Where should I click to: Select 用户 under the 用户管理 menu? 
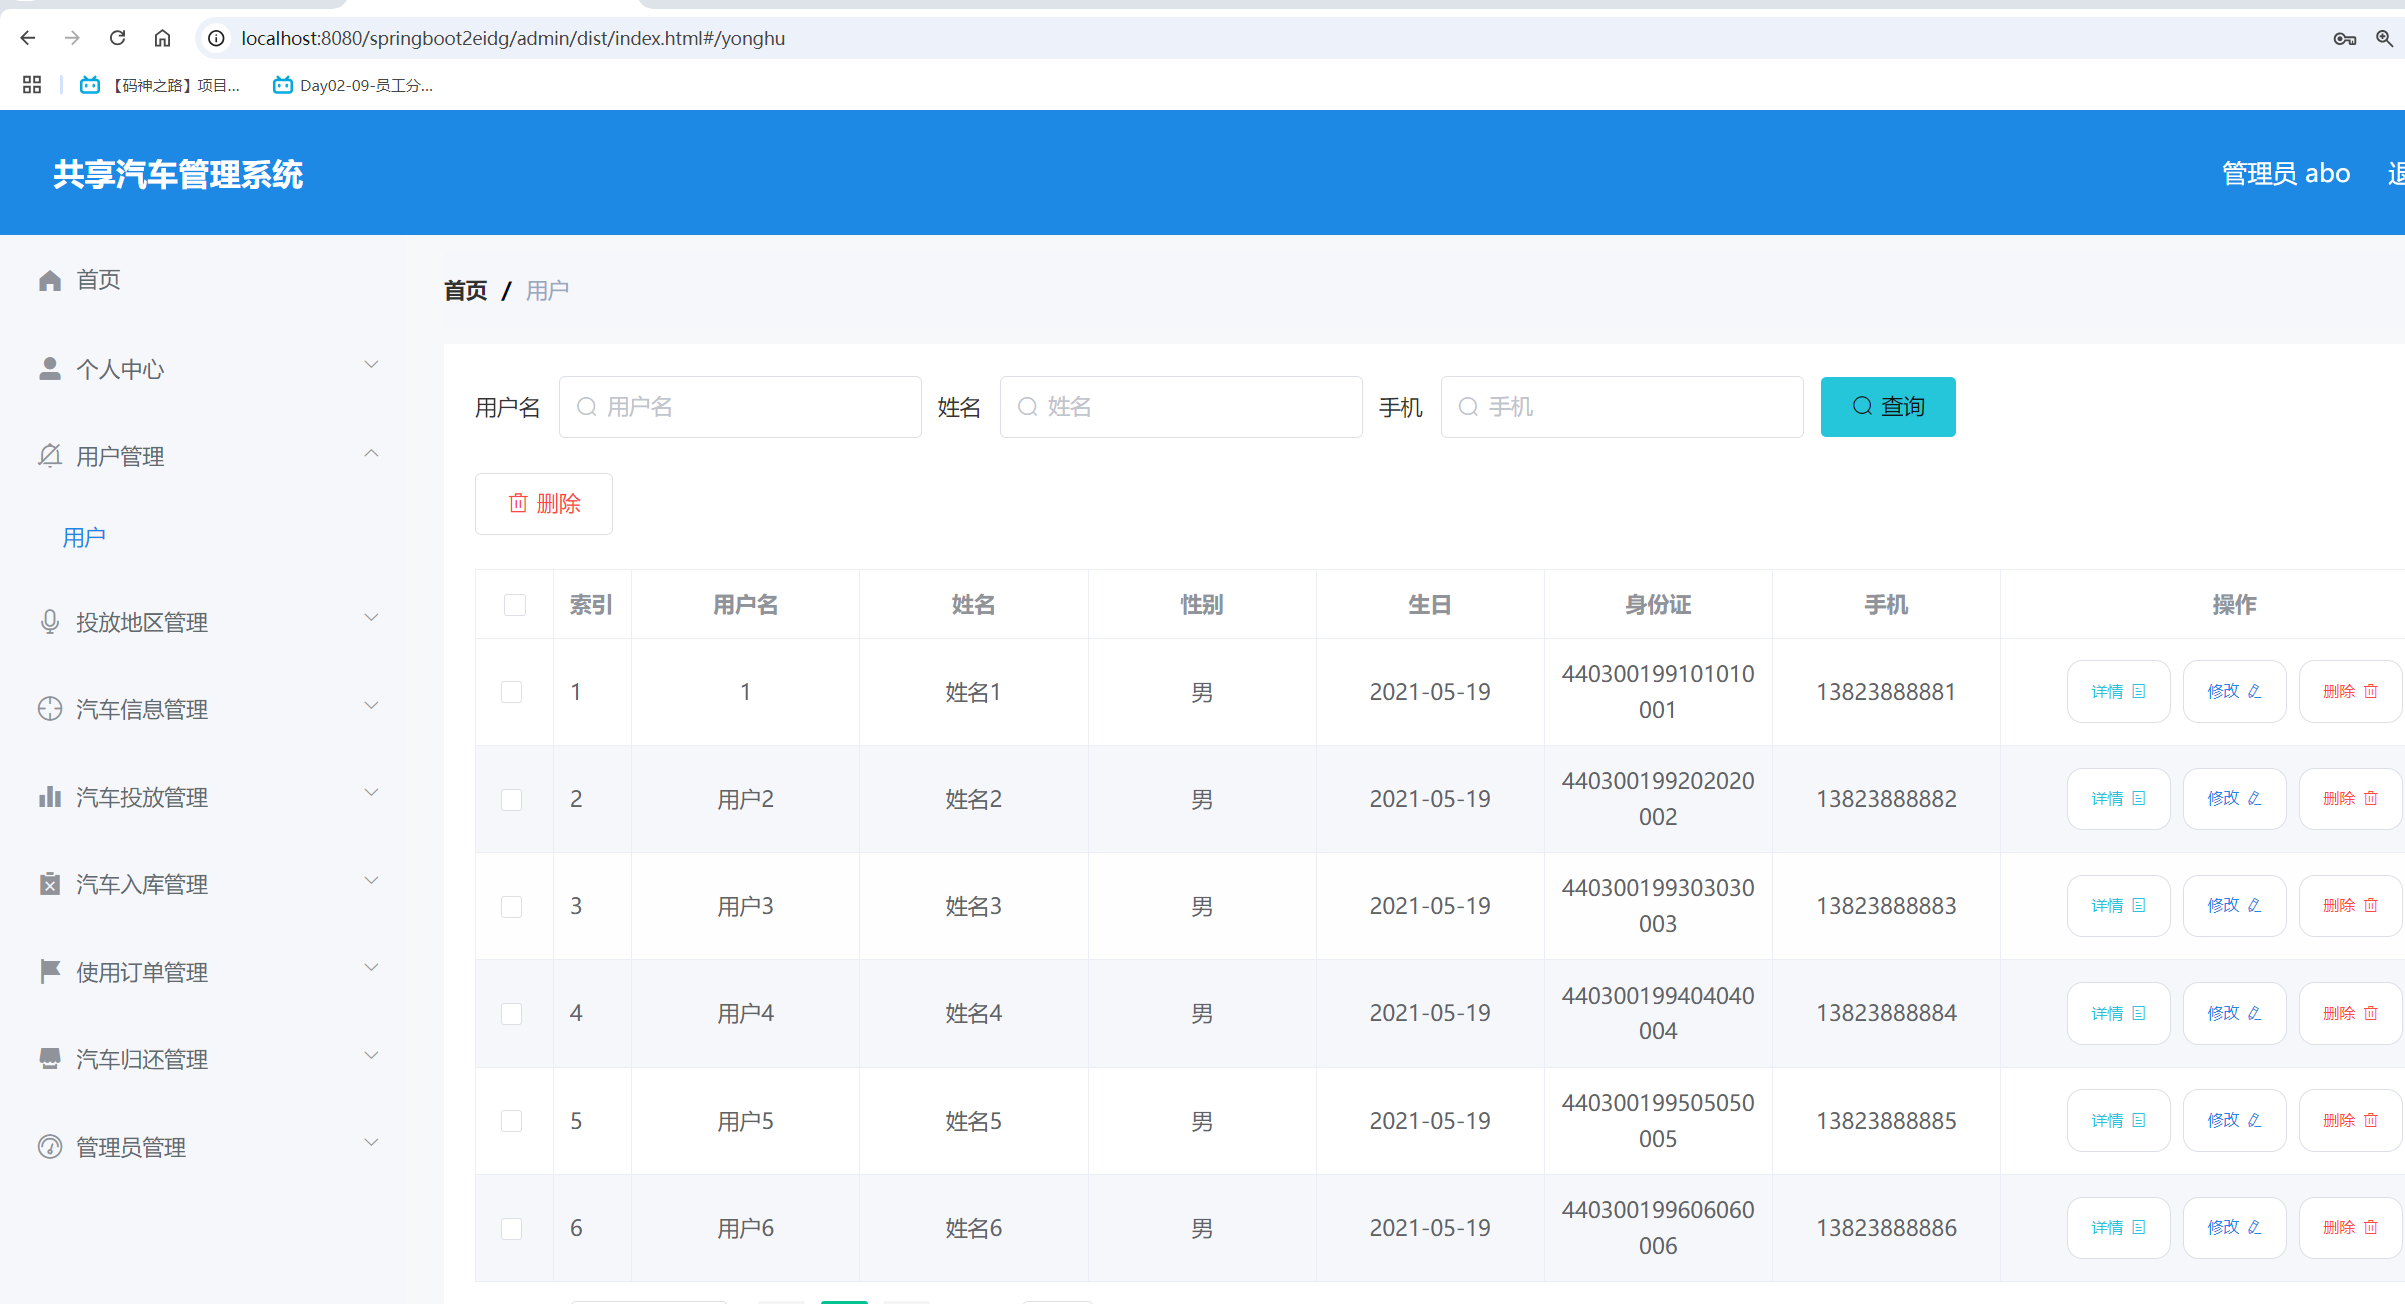83,537
